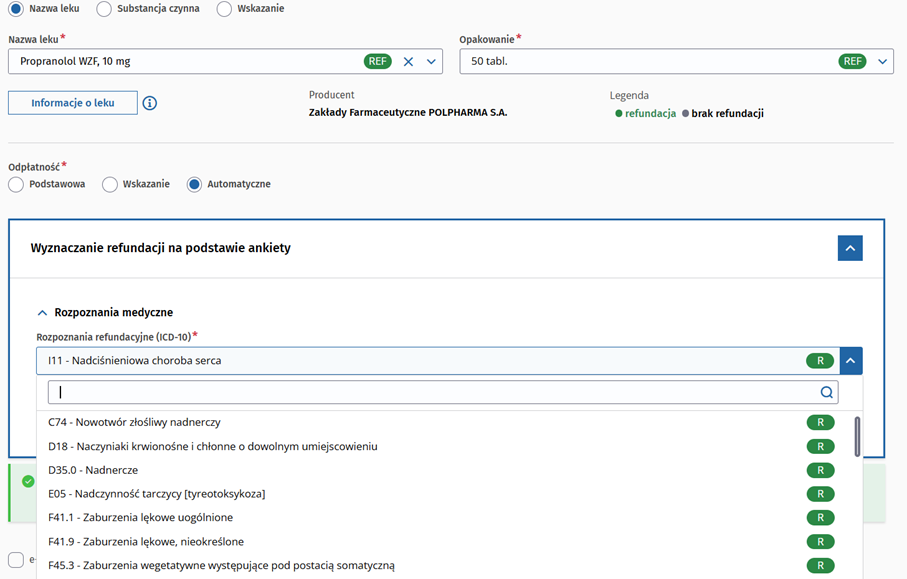Click R badge on the C74 row
907x579 pixels.
(820, 423)
